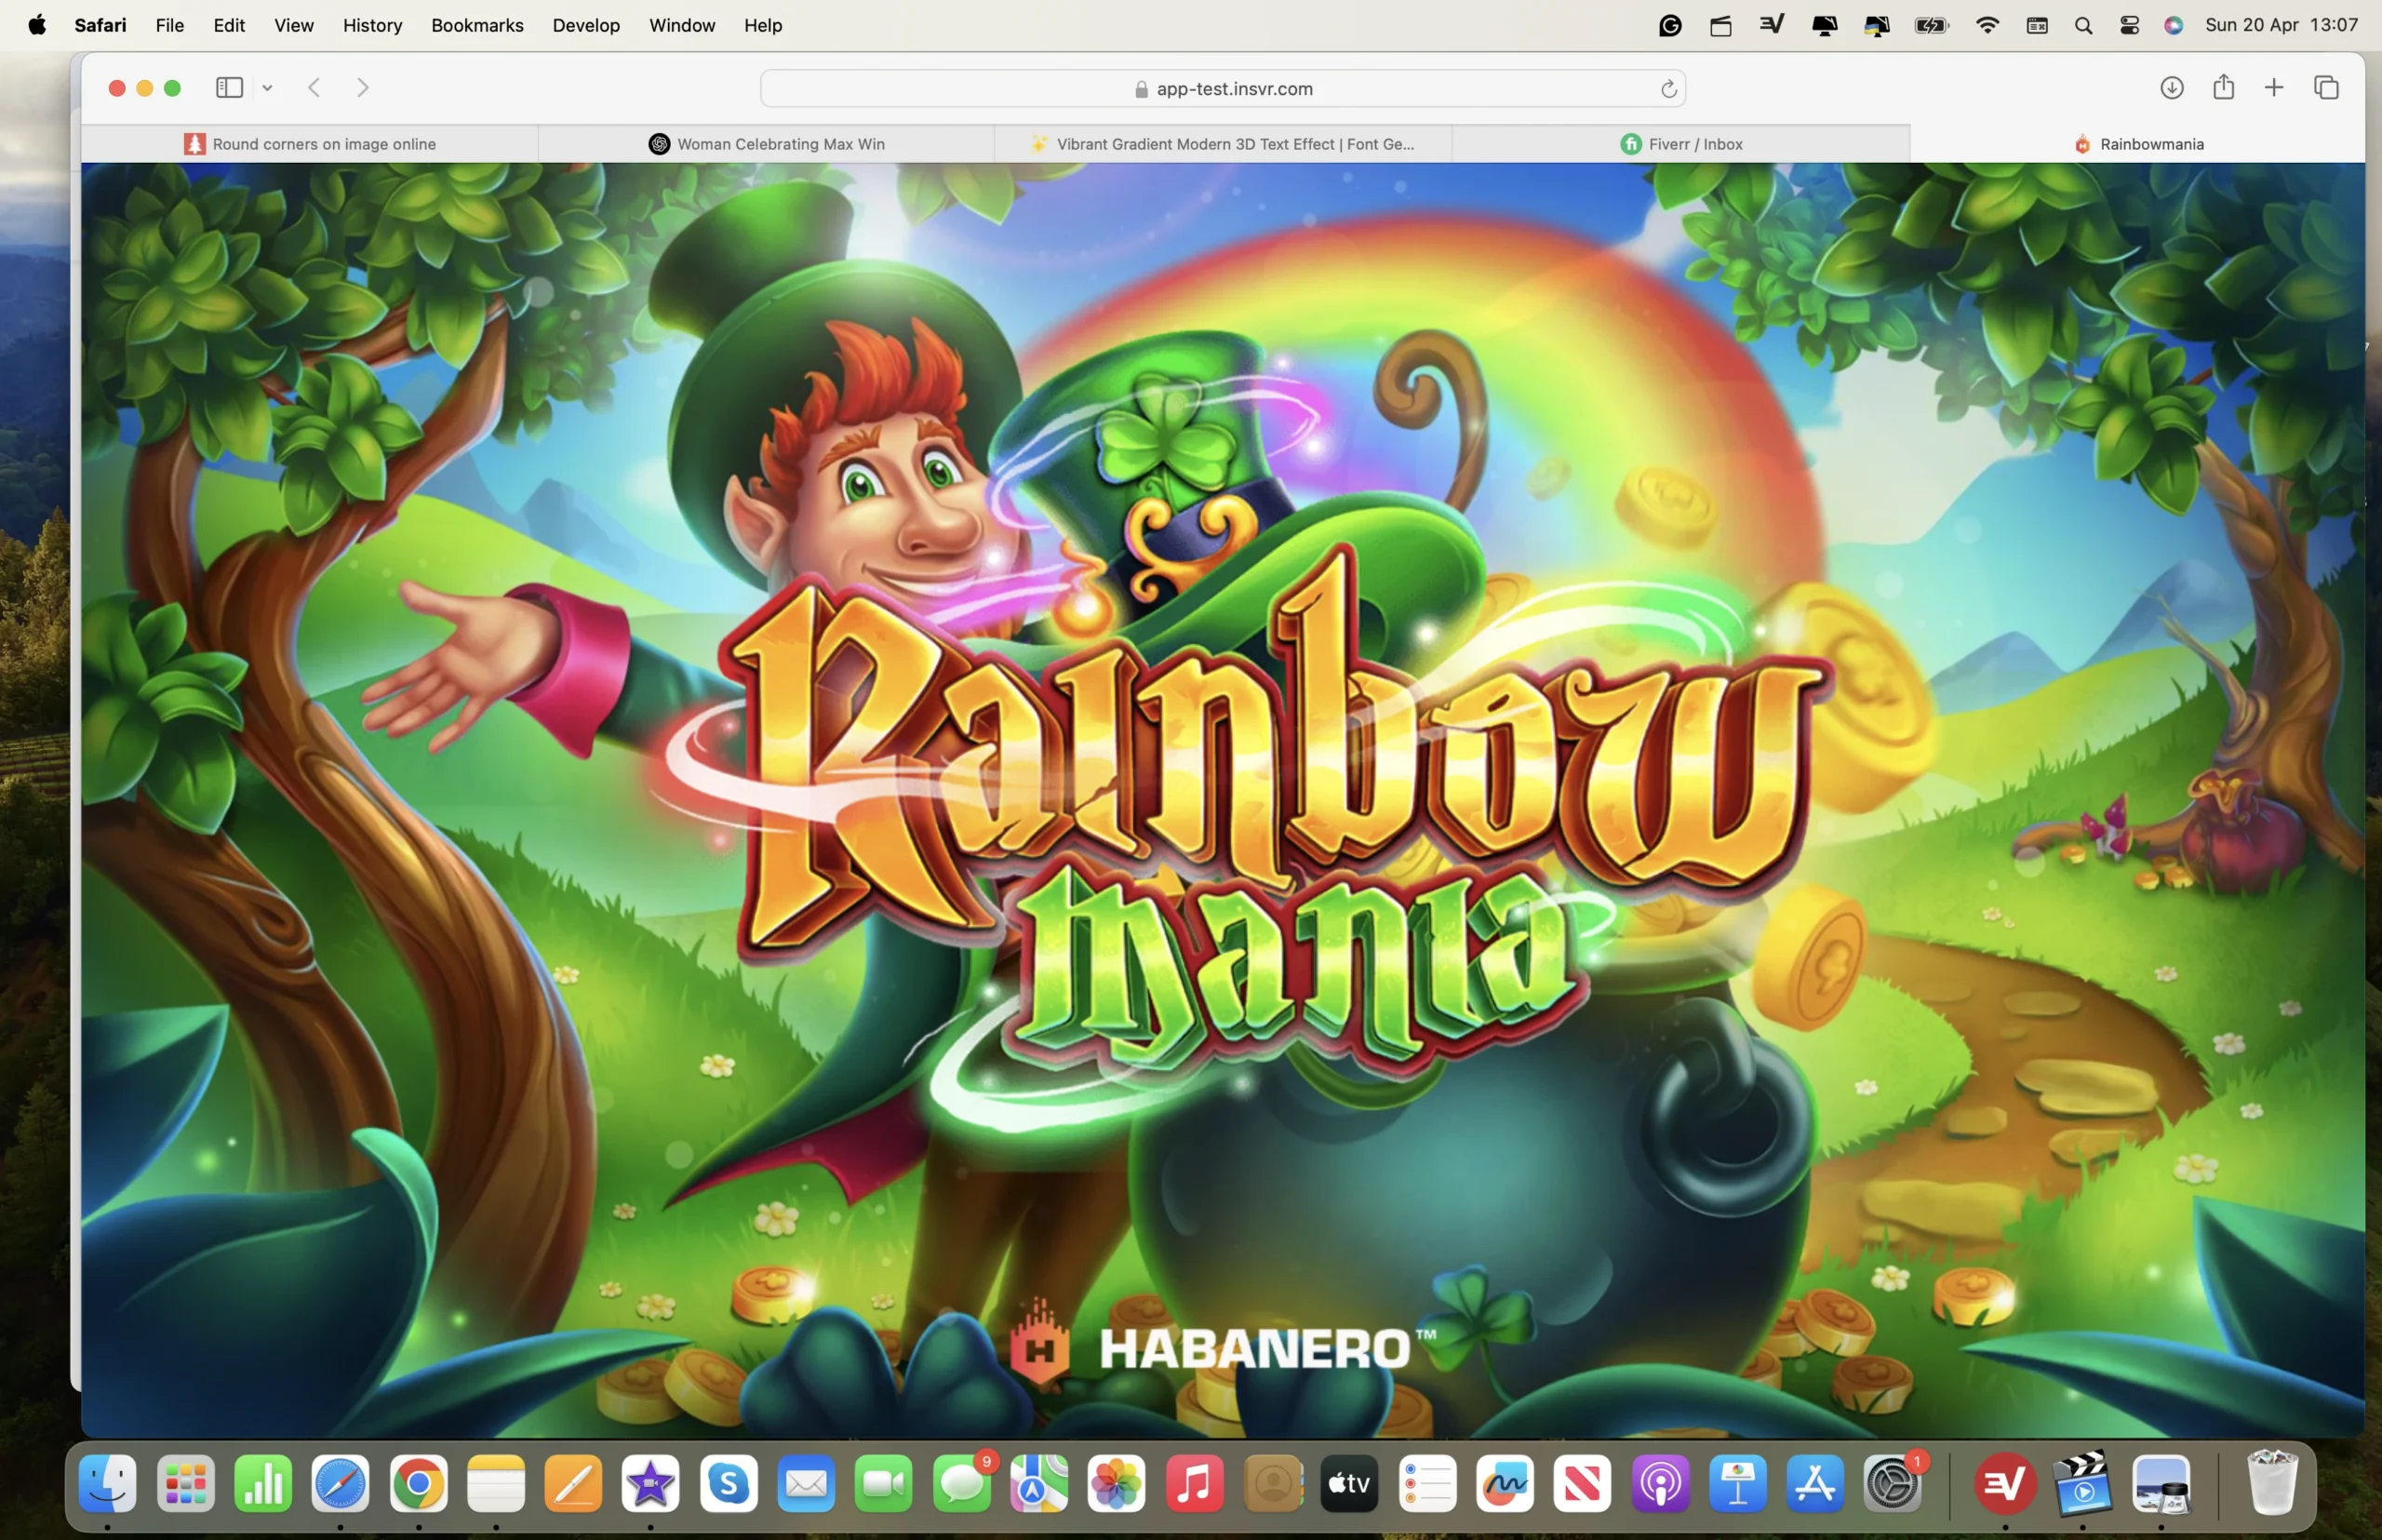Screen dimensions: 2382x1540
Task: Go forward with the forward arrow
Action: click(x=363, y=88)
